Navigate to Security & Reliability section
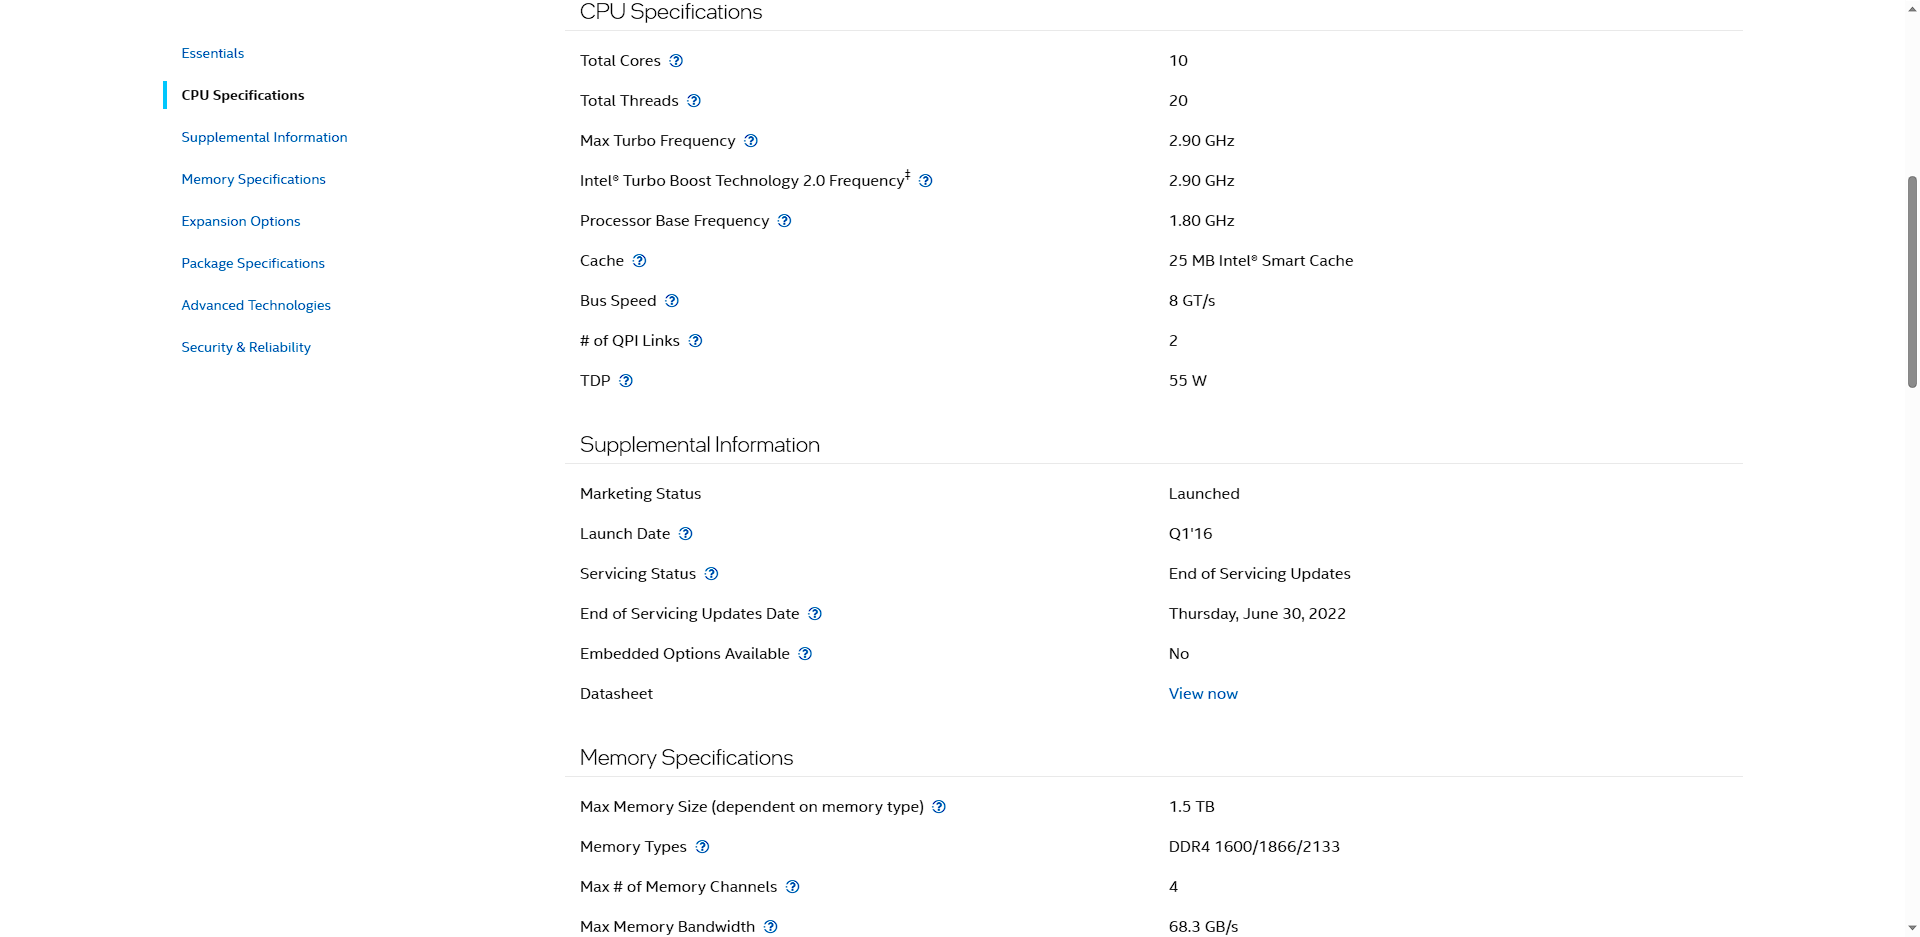 (246, 347)
